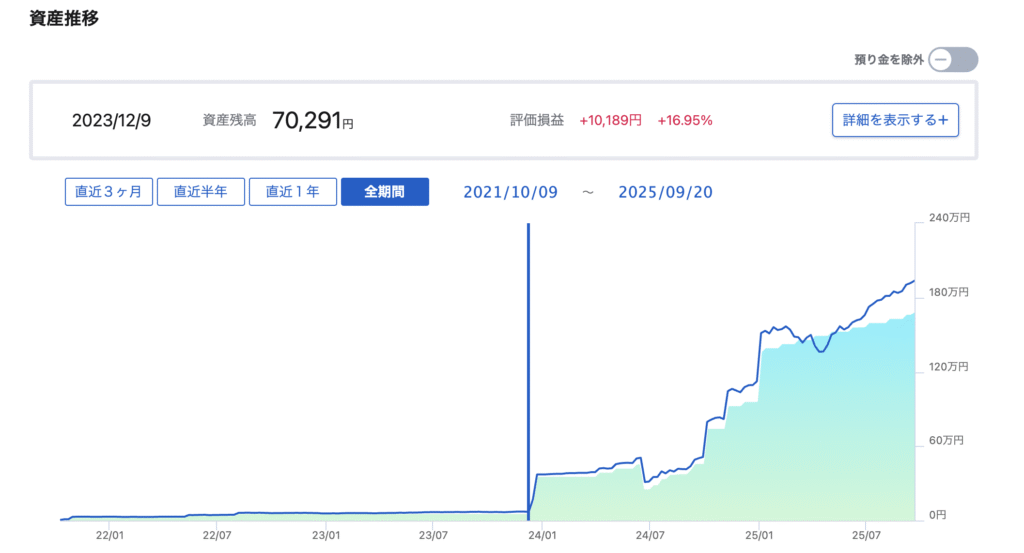
Task: Click the blue vertical marker line in chart
Action: (528, 350)
